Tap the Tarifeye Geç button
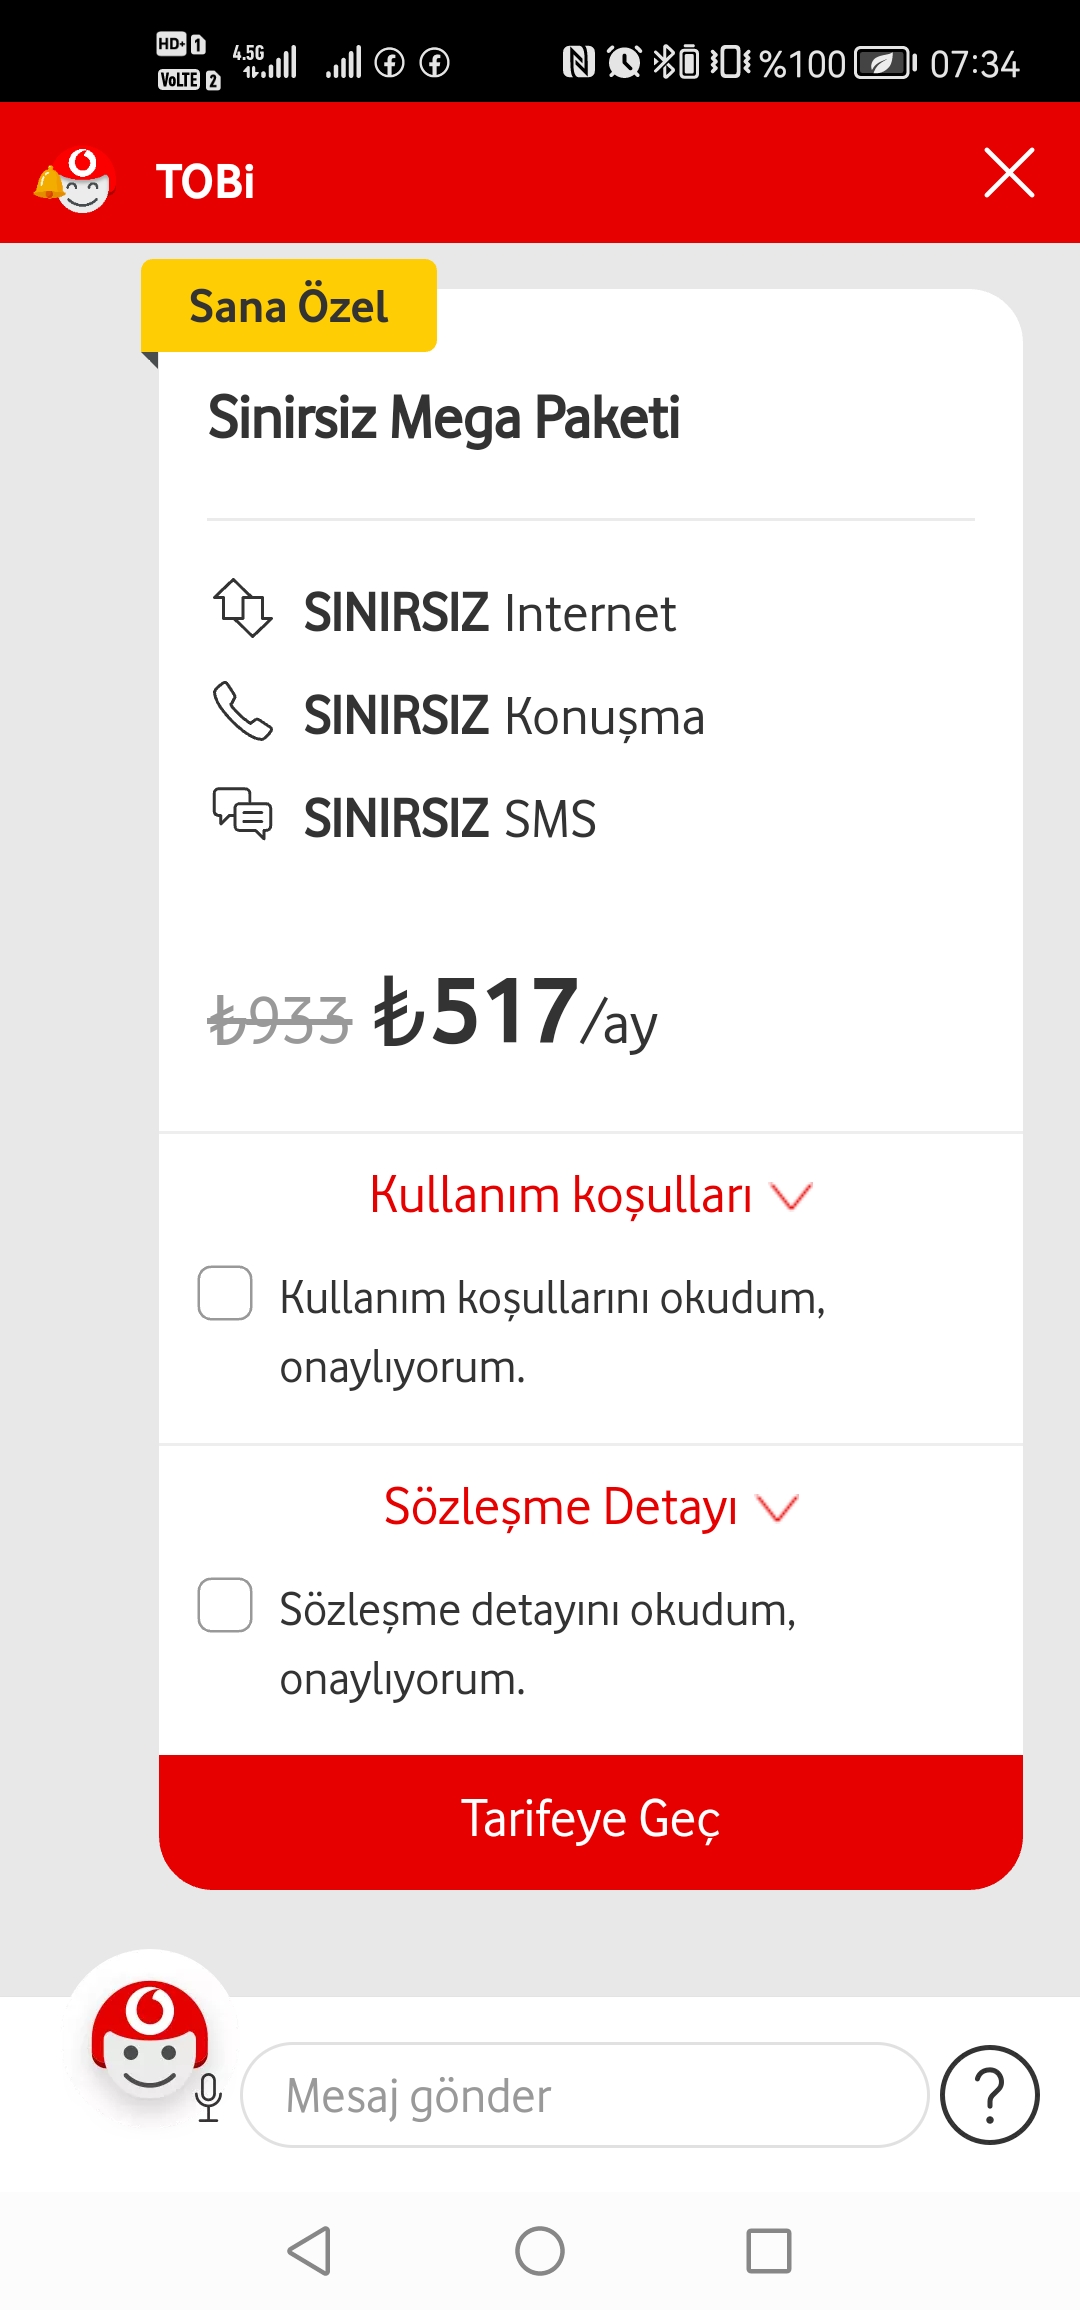Screen dimensions: 1080x2310 pos(591,1822)
